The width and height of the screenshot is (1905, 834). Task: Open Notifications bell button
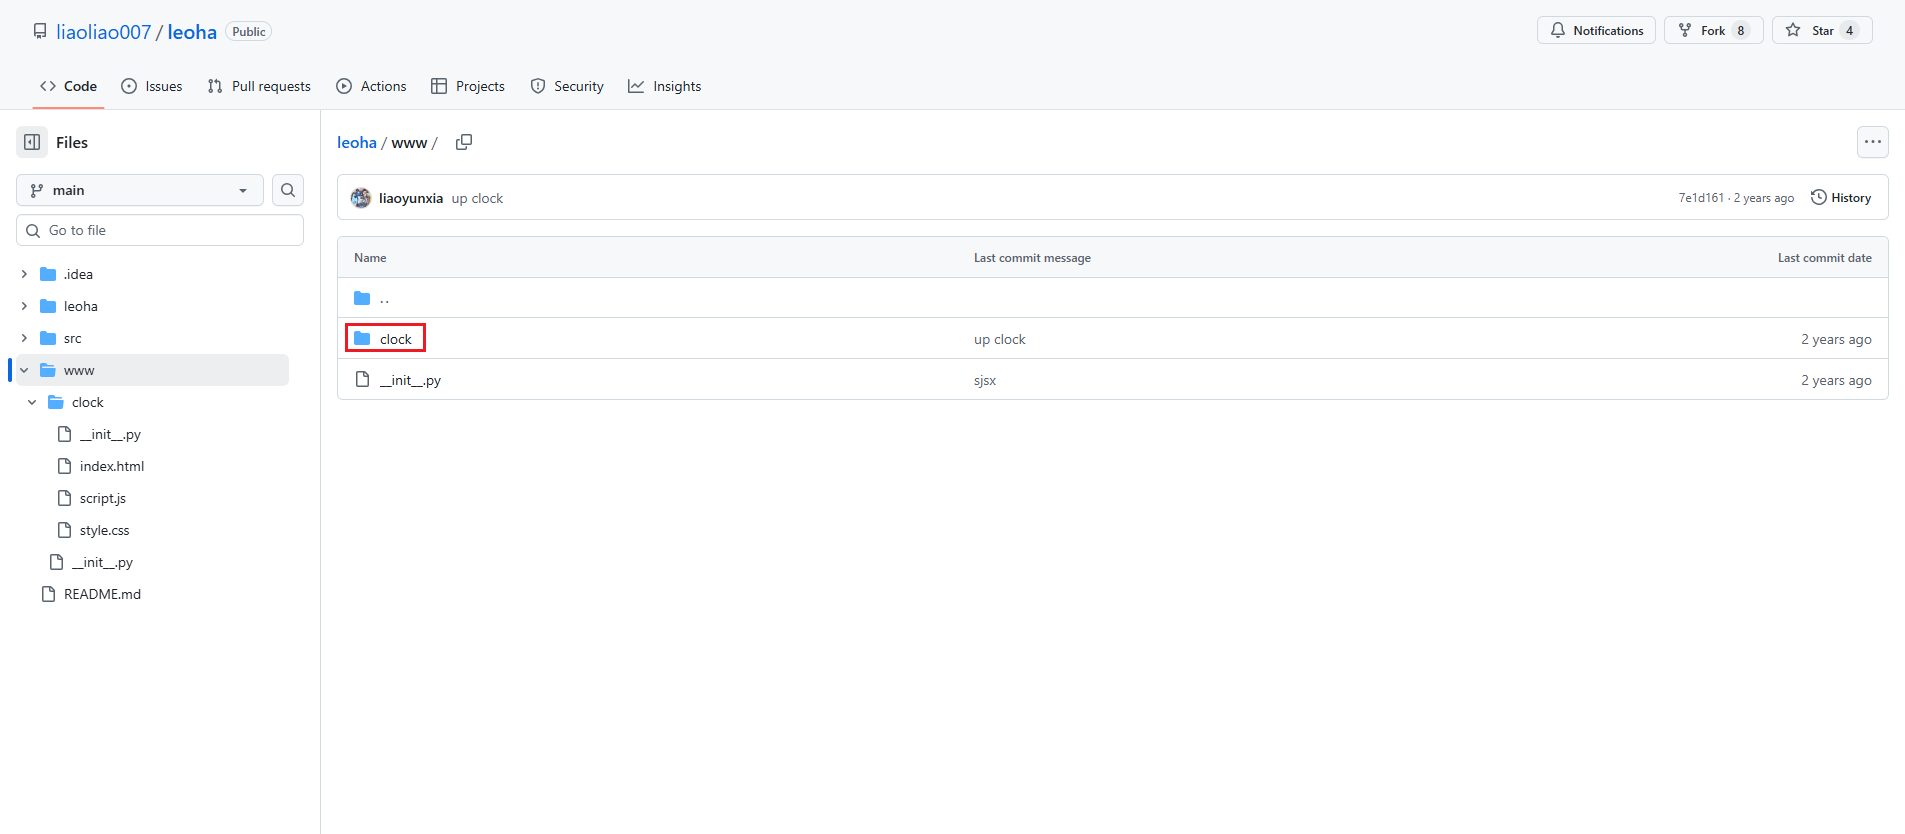point(1596,30)
